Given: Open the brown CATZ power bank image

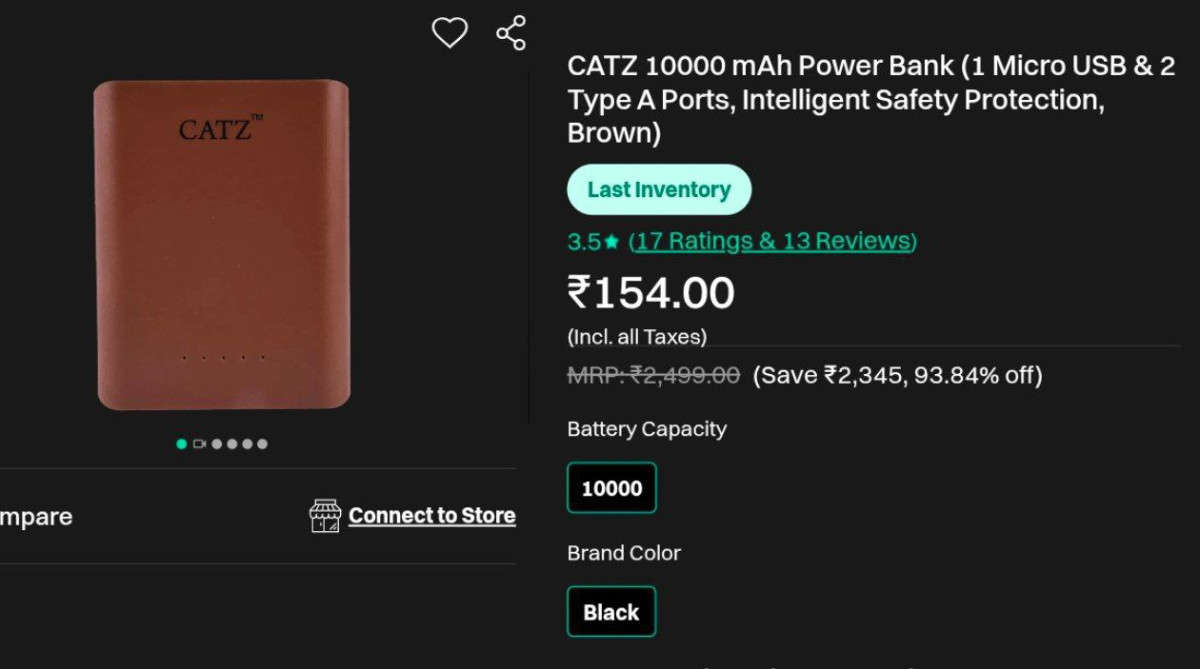Looking at the screenshot, I should [x=223, y=245].
